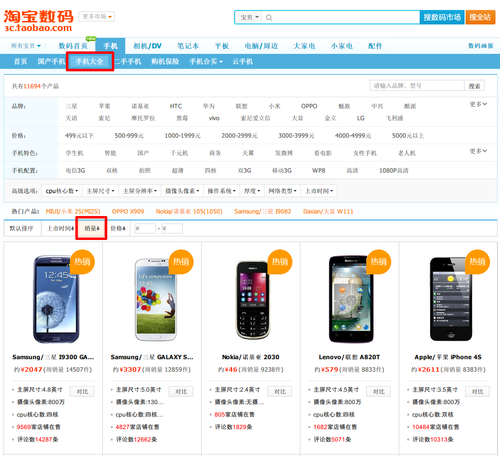Click the 热销 badge on Samsung GALAXY S4
Screen dimensions: 500x456
click(x=181, y=262)
